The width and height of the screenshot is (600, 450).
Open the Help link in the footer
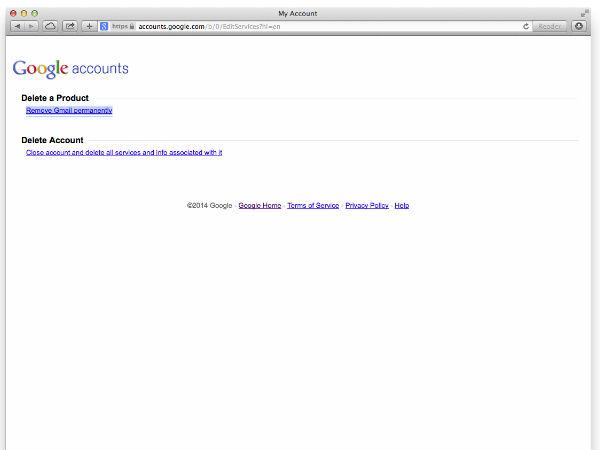point(402,206)
